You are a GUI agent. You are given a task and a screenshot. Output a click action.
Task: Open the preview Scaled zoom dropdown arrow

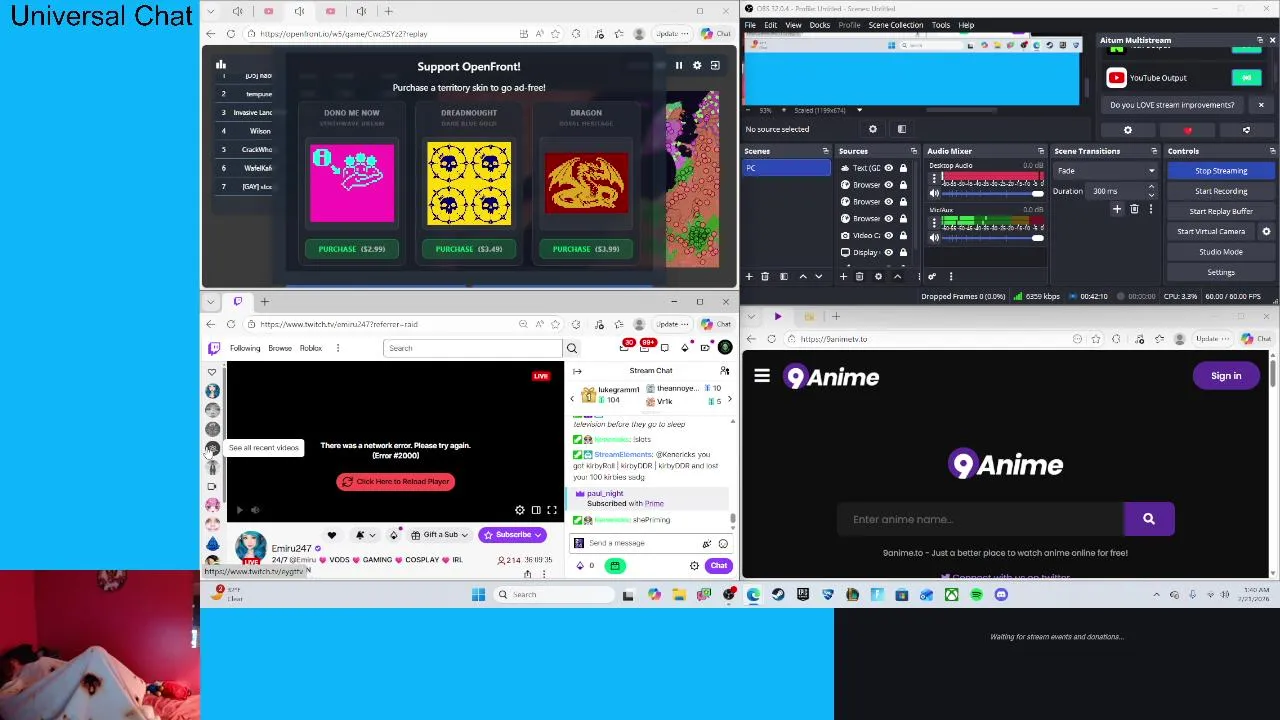859,110
